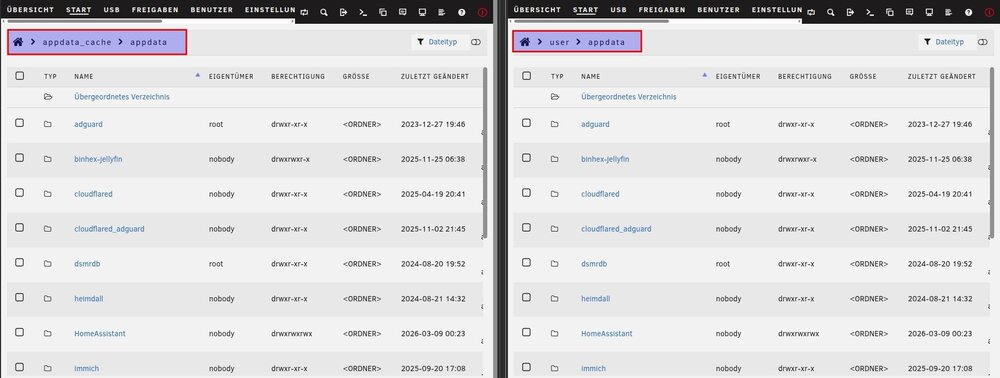
Task: Check the adguard row checkbox in left pane
Action: [20, 123]
